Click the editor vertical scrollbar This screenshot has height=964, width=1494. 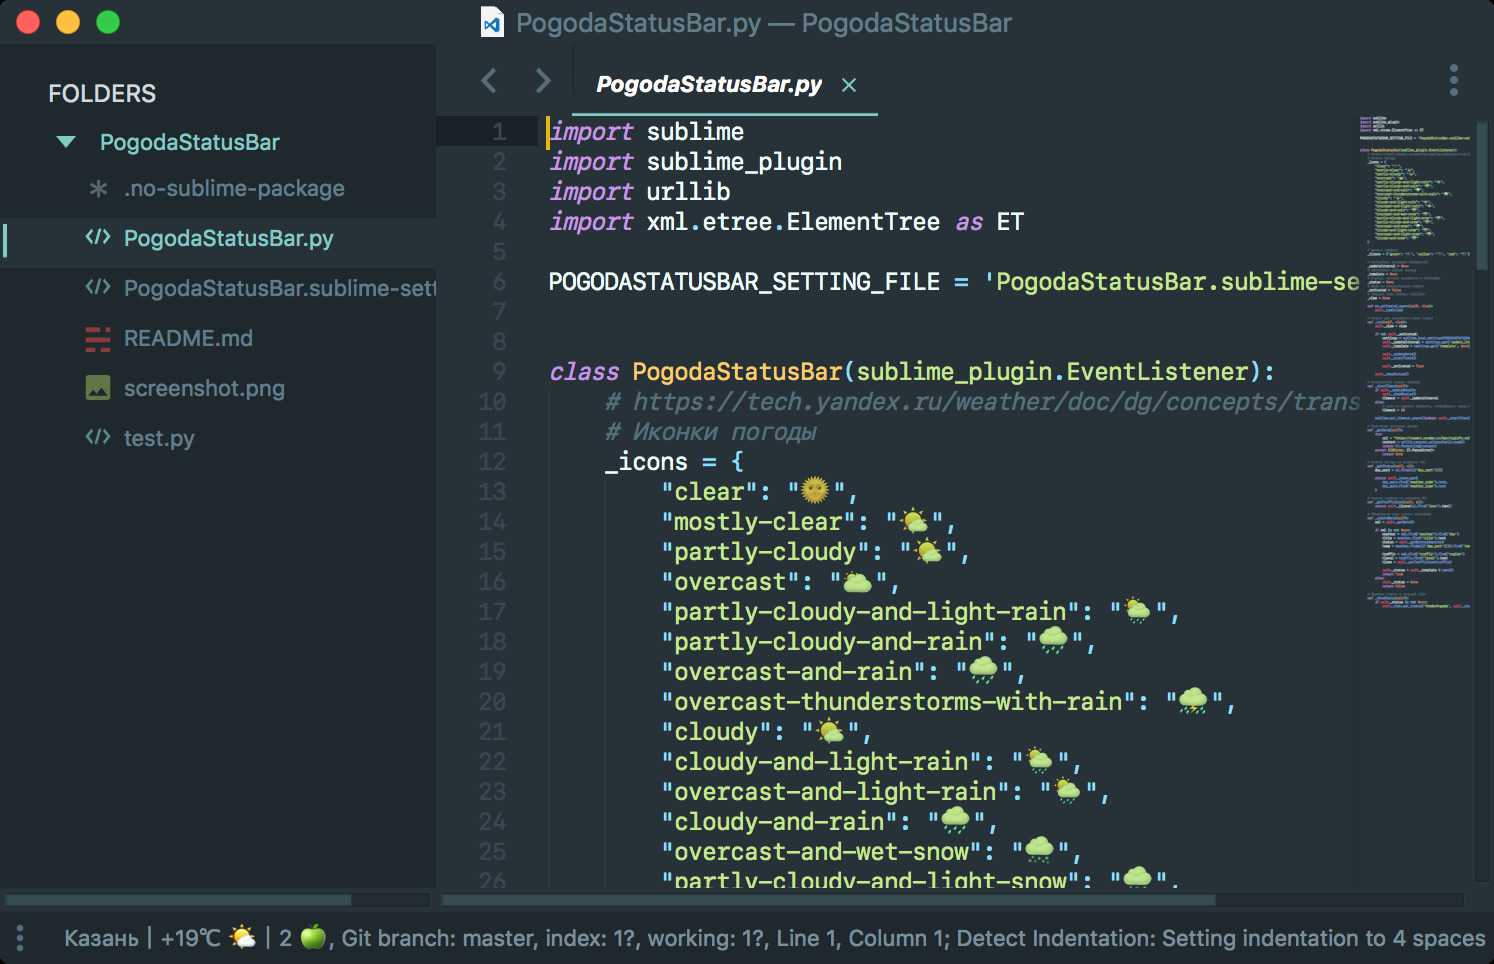1484,195
